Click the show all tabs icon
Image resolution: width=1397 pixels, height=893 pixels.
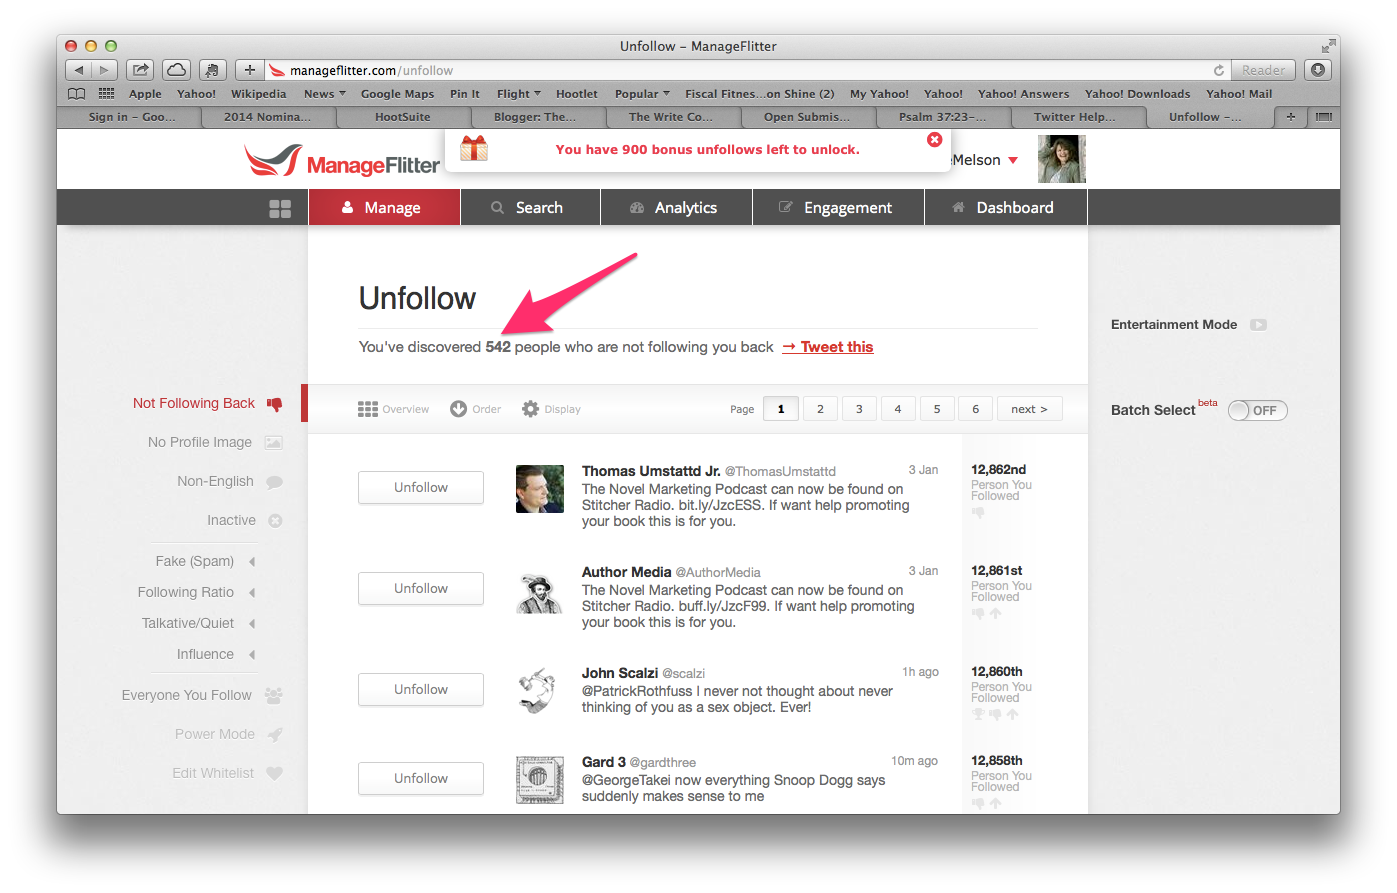[1324, 117]
